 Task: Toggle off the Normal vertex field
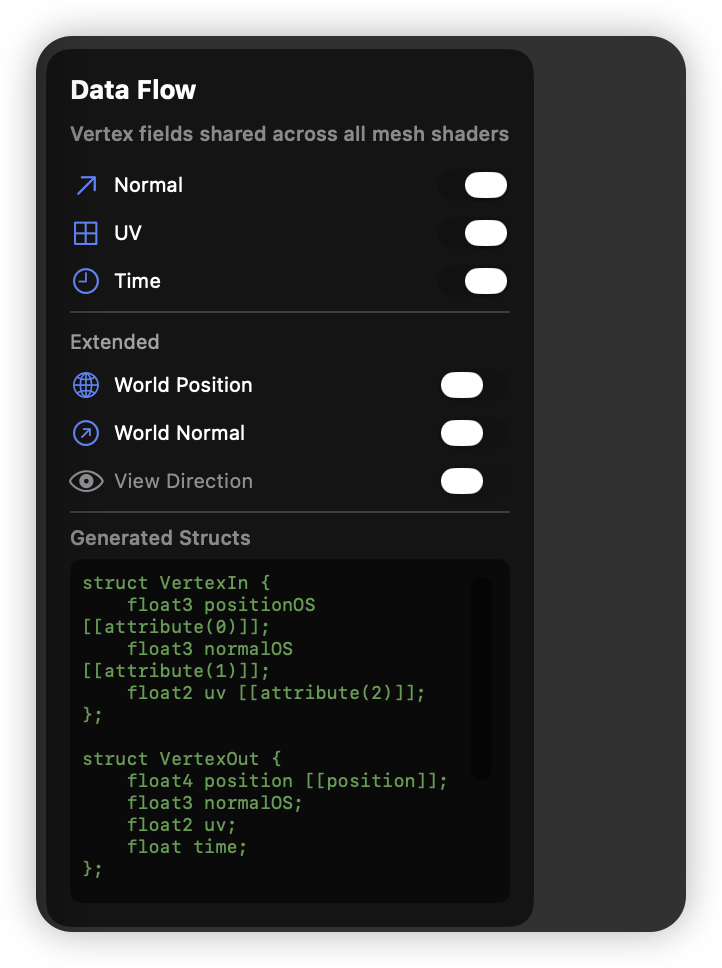[x=484, y=185]
